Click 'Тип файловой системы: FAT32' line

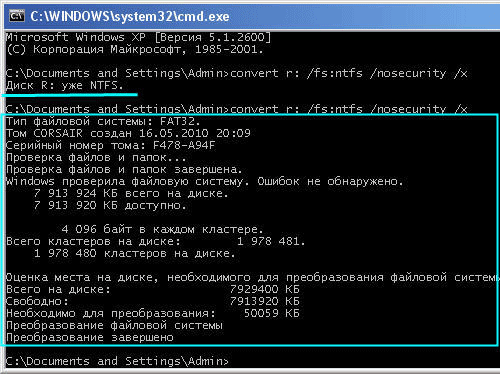tap(103, 121)
